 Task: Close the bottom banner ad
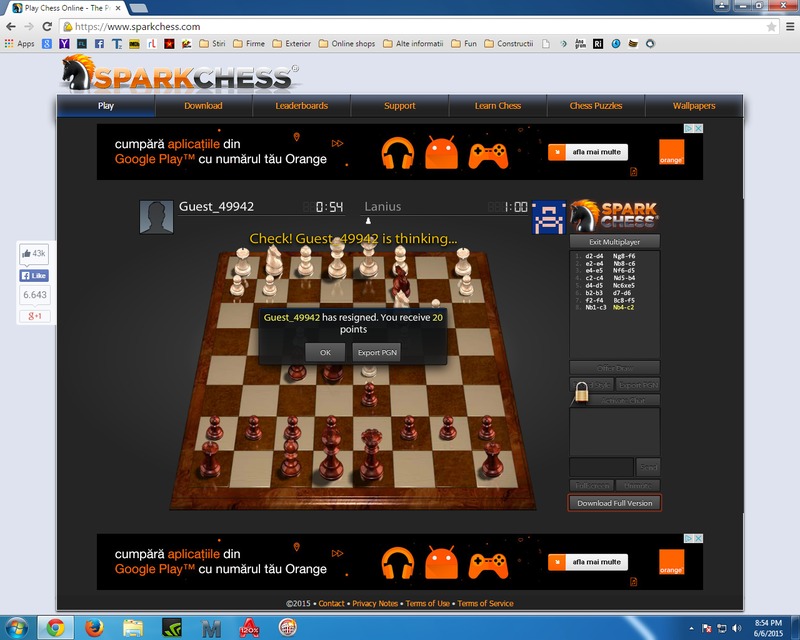pos(698,538)
